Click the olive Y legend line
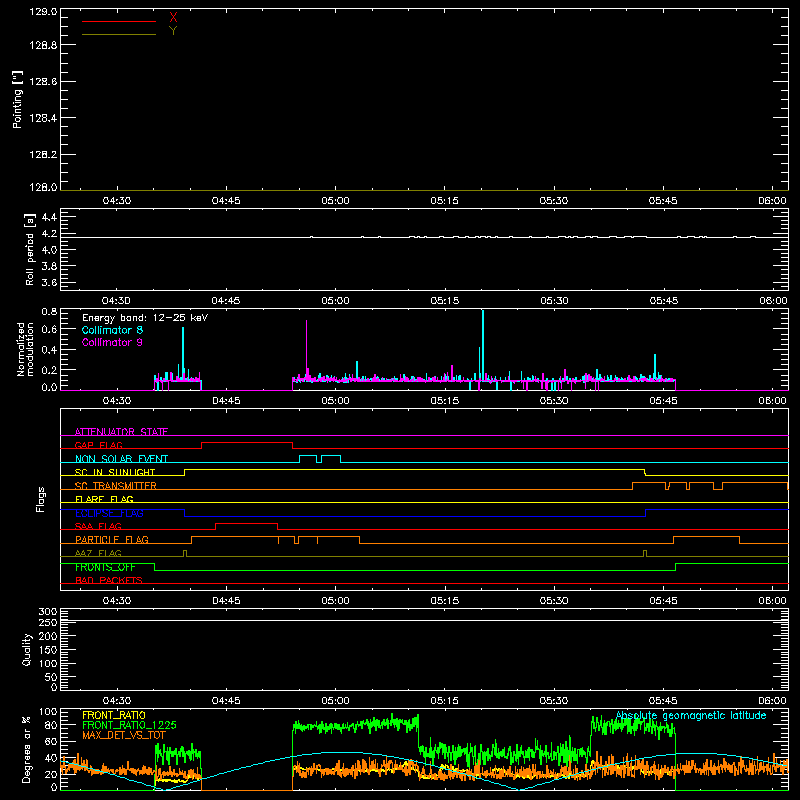Image resolution: width=800 pixels, height=800 pixels. (118, 34)
